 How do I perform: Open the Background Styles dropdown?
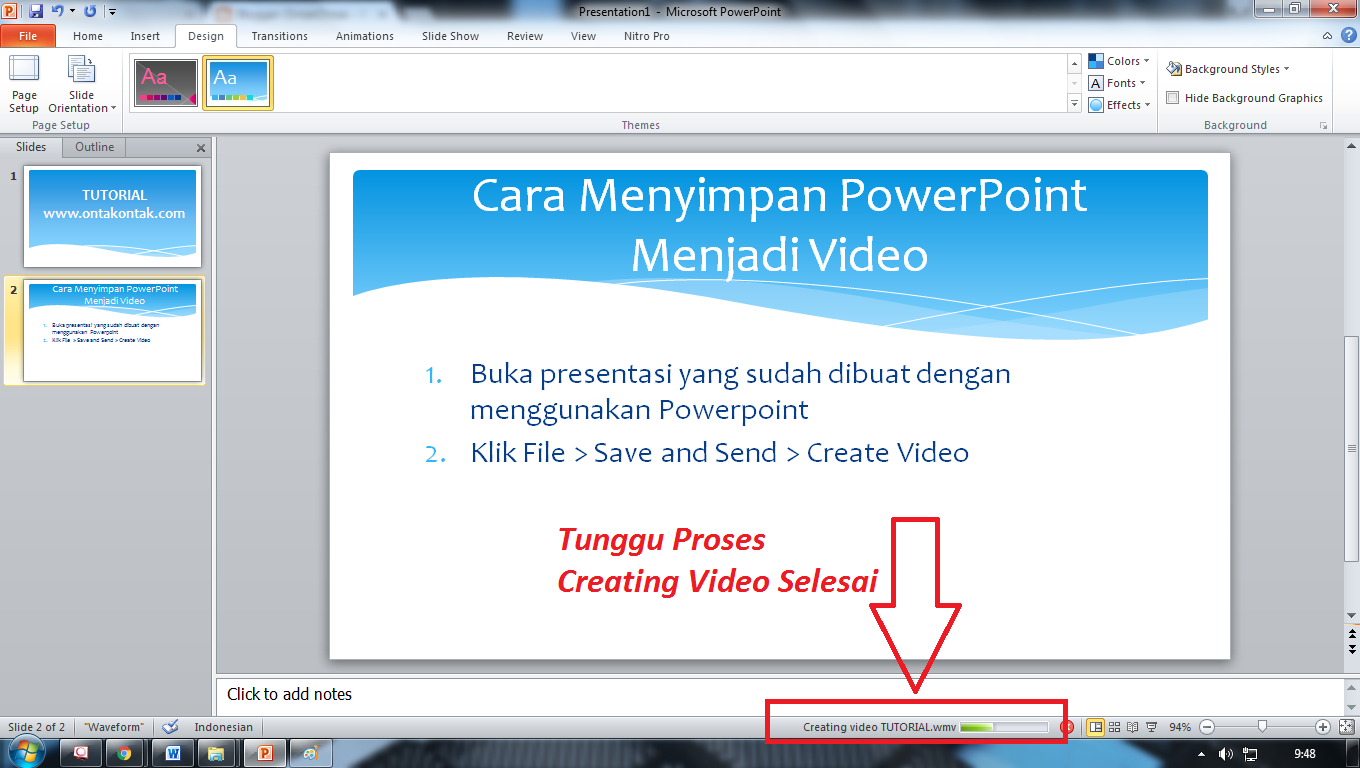pos(1228,69)
